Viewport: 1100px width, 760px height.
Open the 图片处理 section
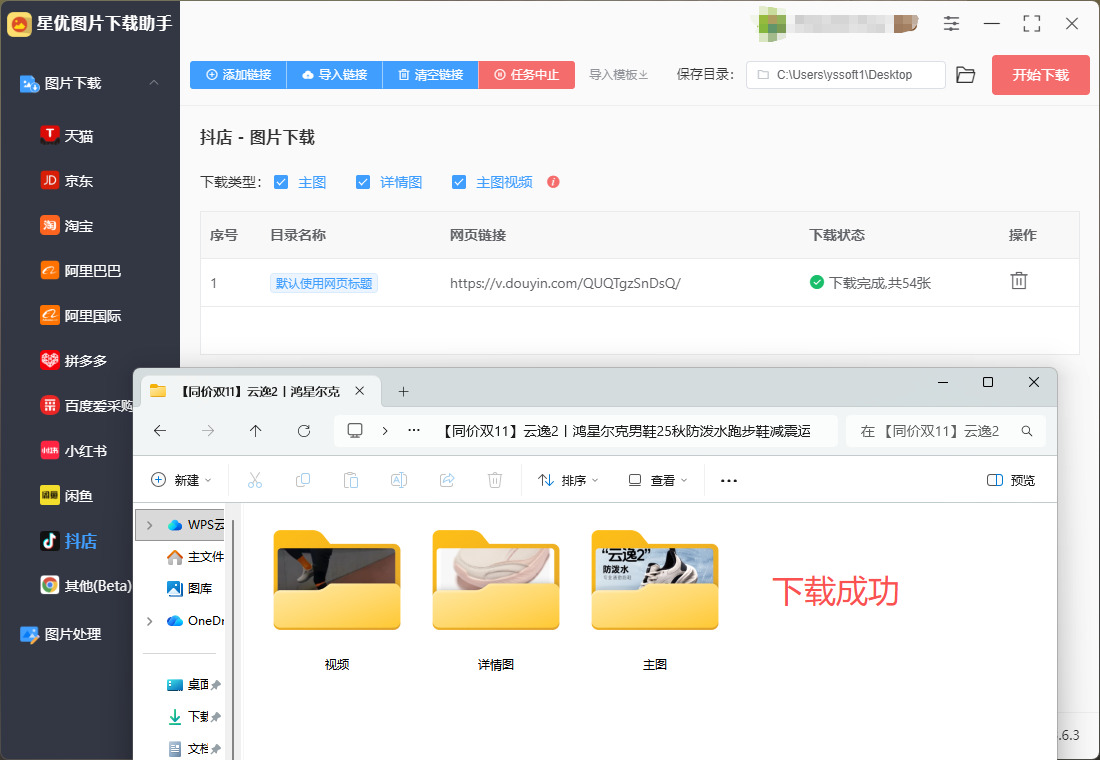[x=60, y=634]
